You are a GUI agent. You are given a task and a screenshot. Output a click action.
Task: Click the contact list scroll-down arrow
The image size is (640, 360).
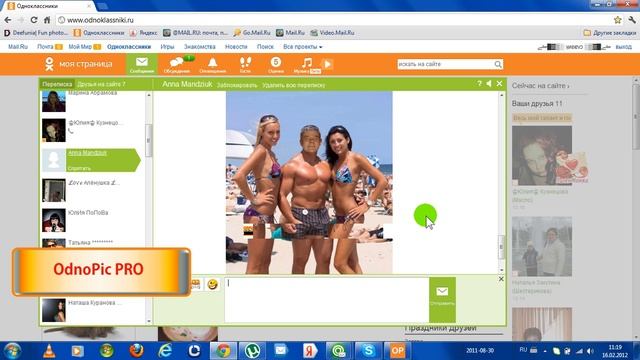tap(149, 321)
